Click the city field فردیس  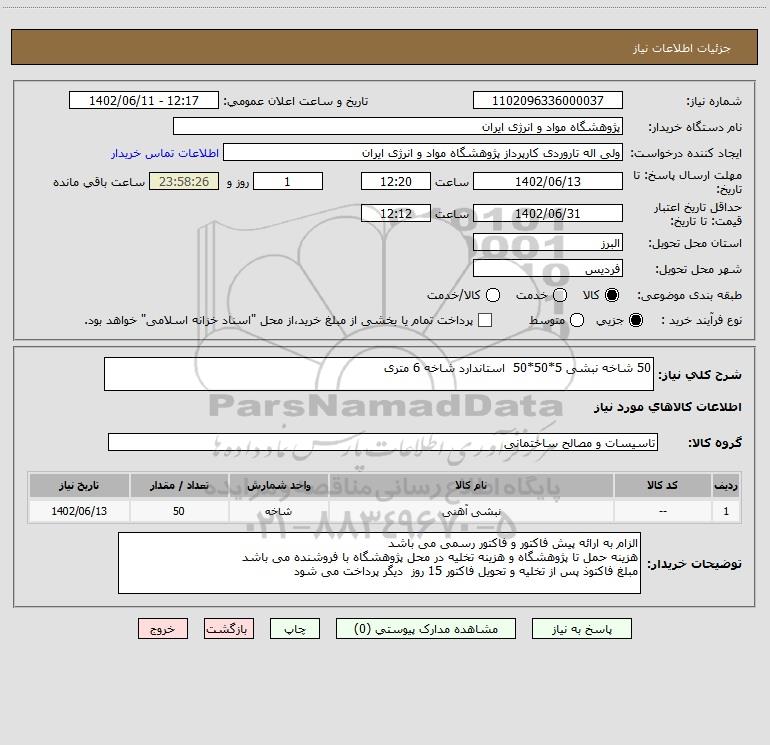point(548,268)
